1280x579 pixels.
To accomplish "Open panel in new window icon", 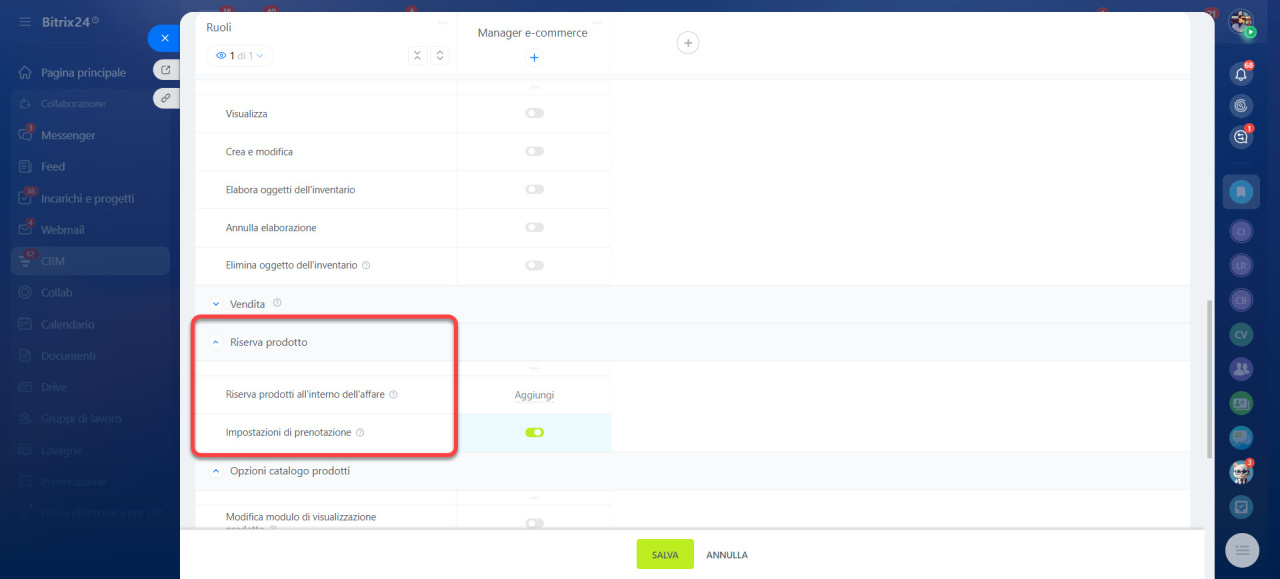I will pos(165,70).
